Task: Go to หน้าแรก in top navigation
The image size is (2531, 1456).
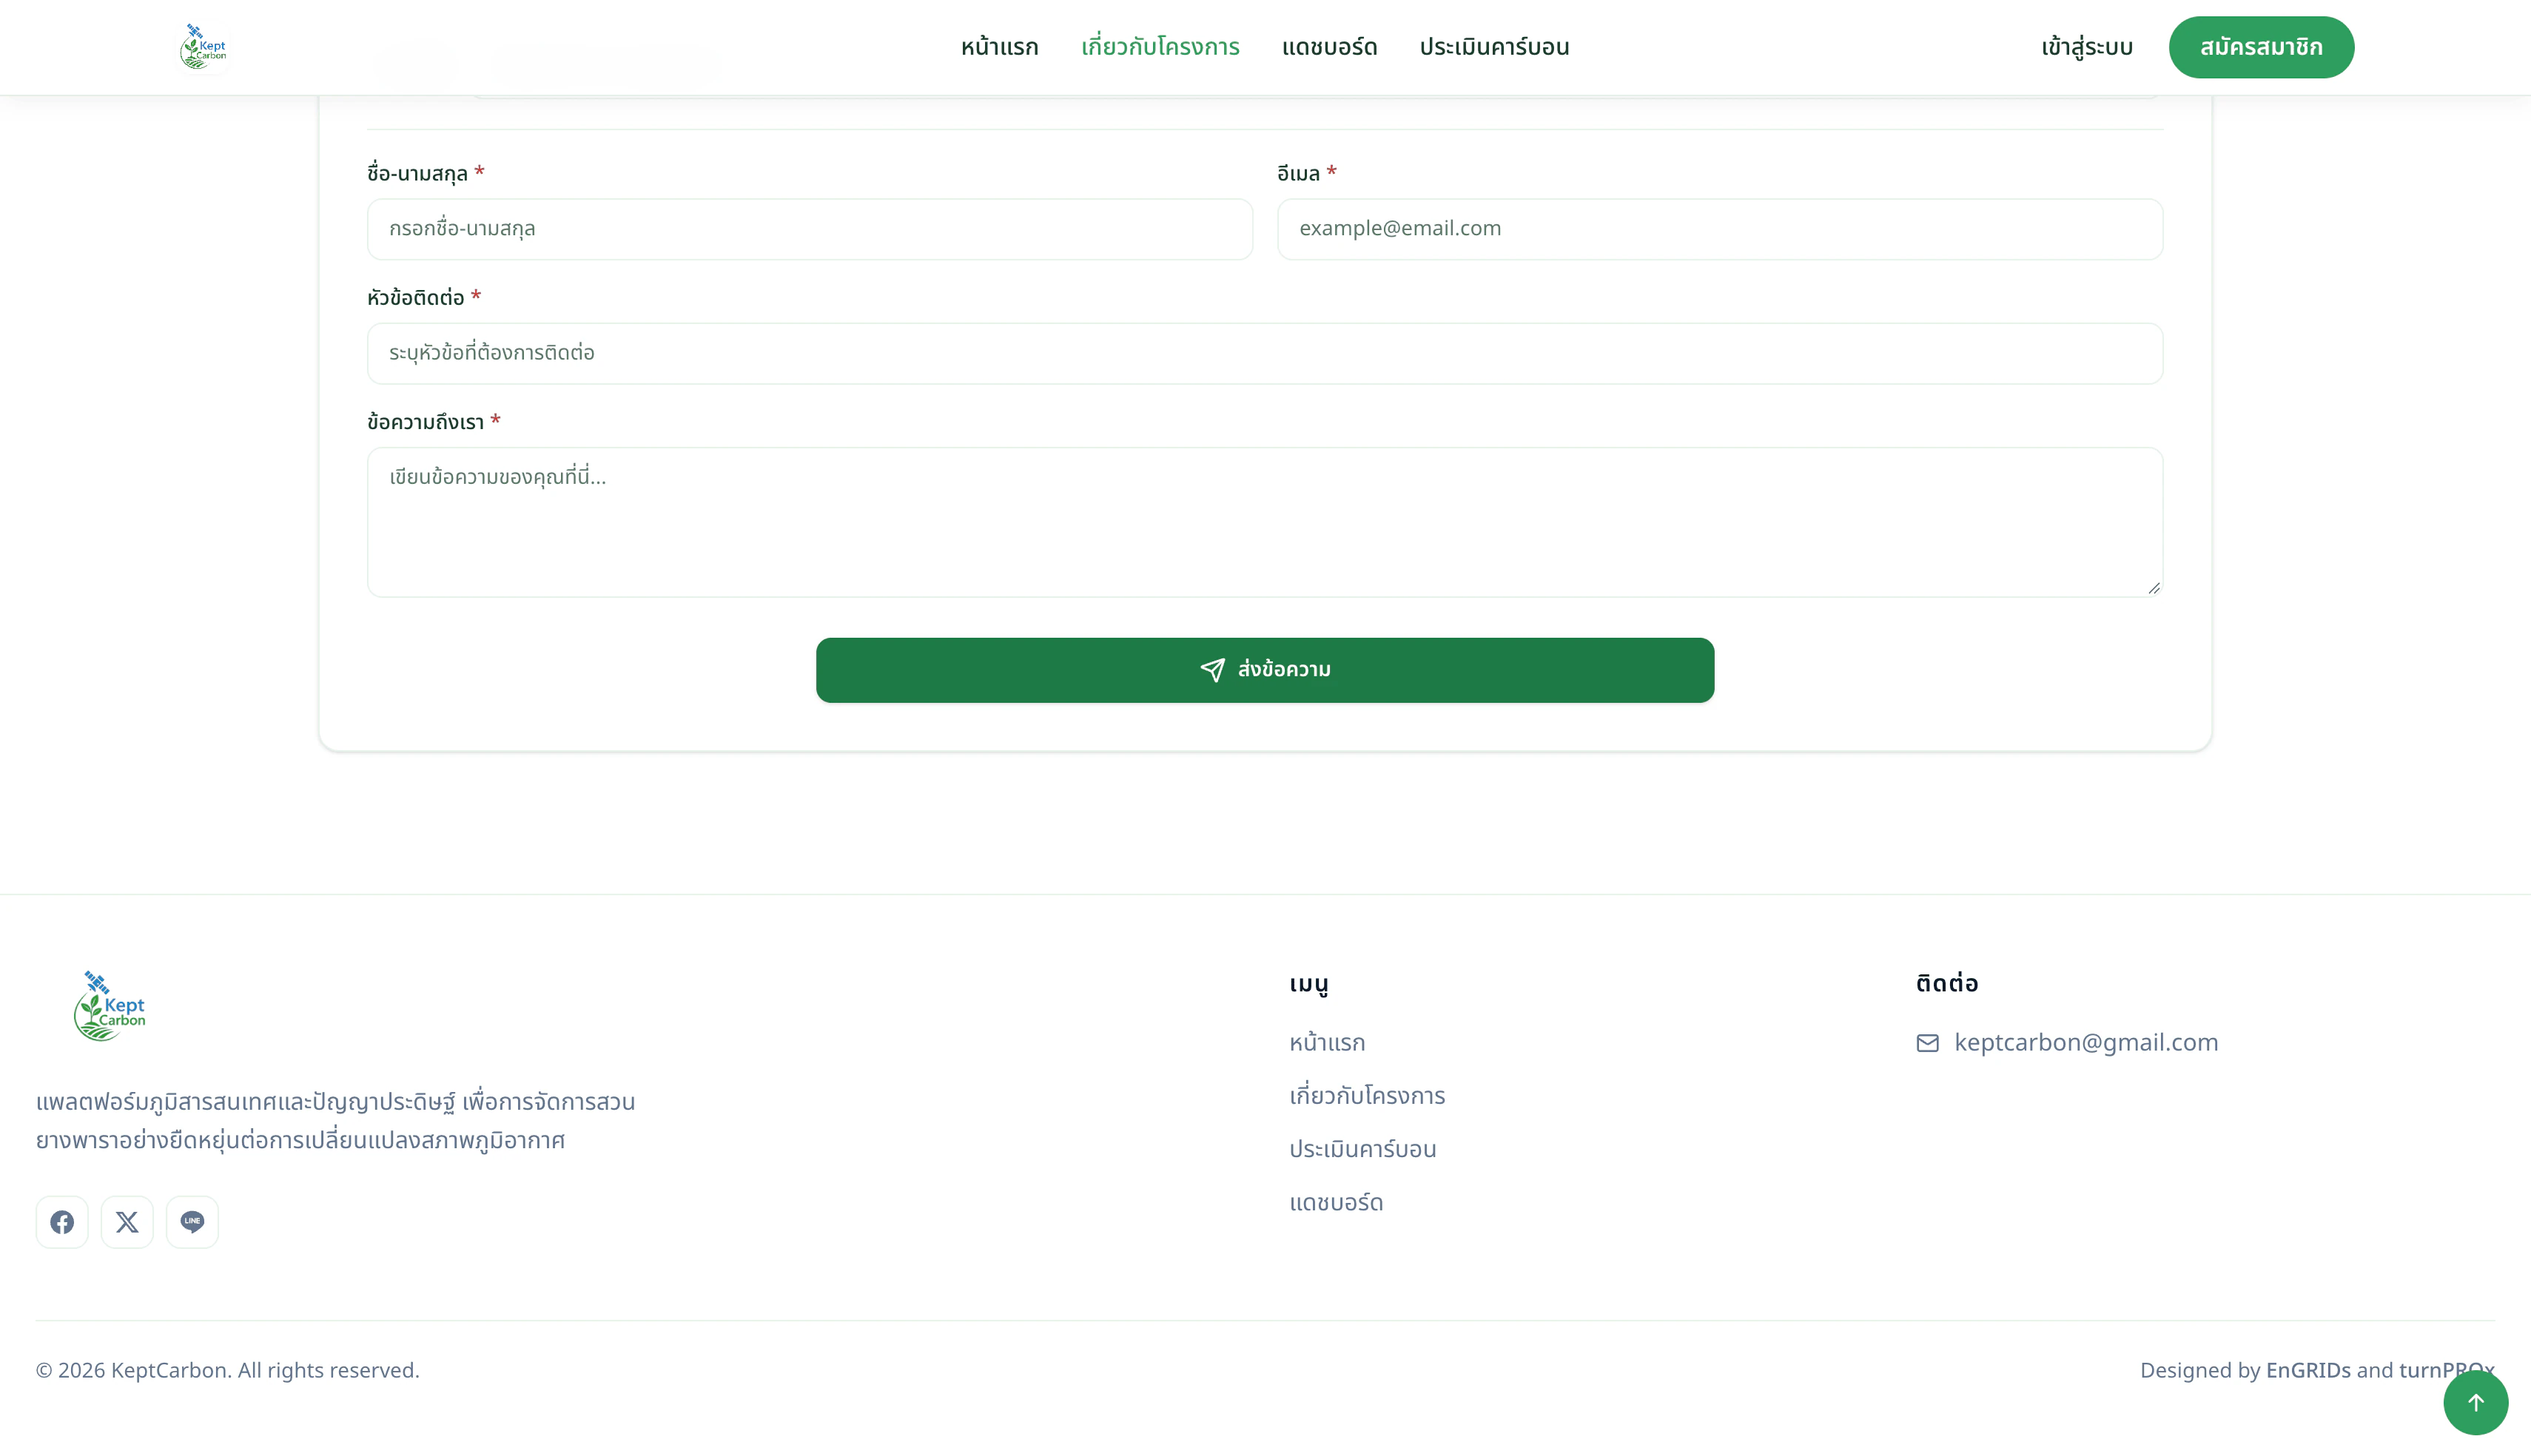Action: click(999, 47)
